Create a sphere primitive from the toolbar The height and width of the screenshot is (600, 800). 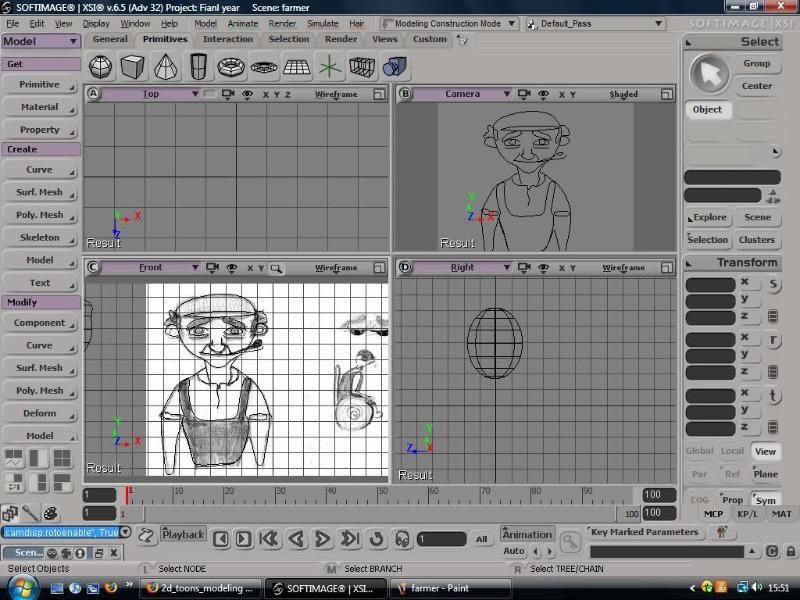click(100, 67)
